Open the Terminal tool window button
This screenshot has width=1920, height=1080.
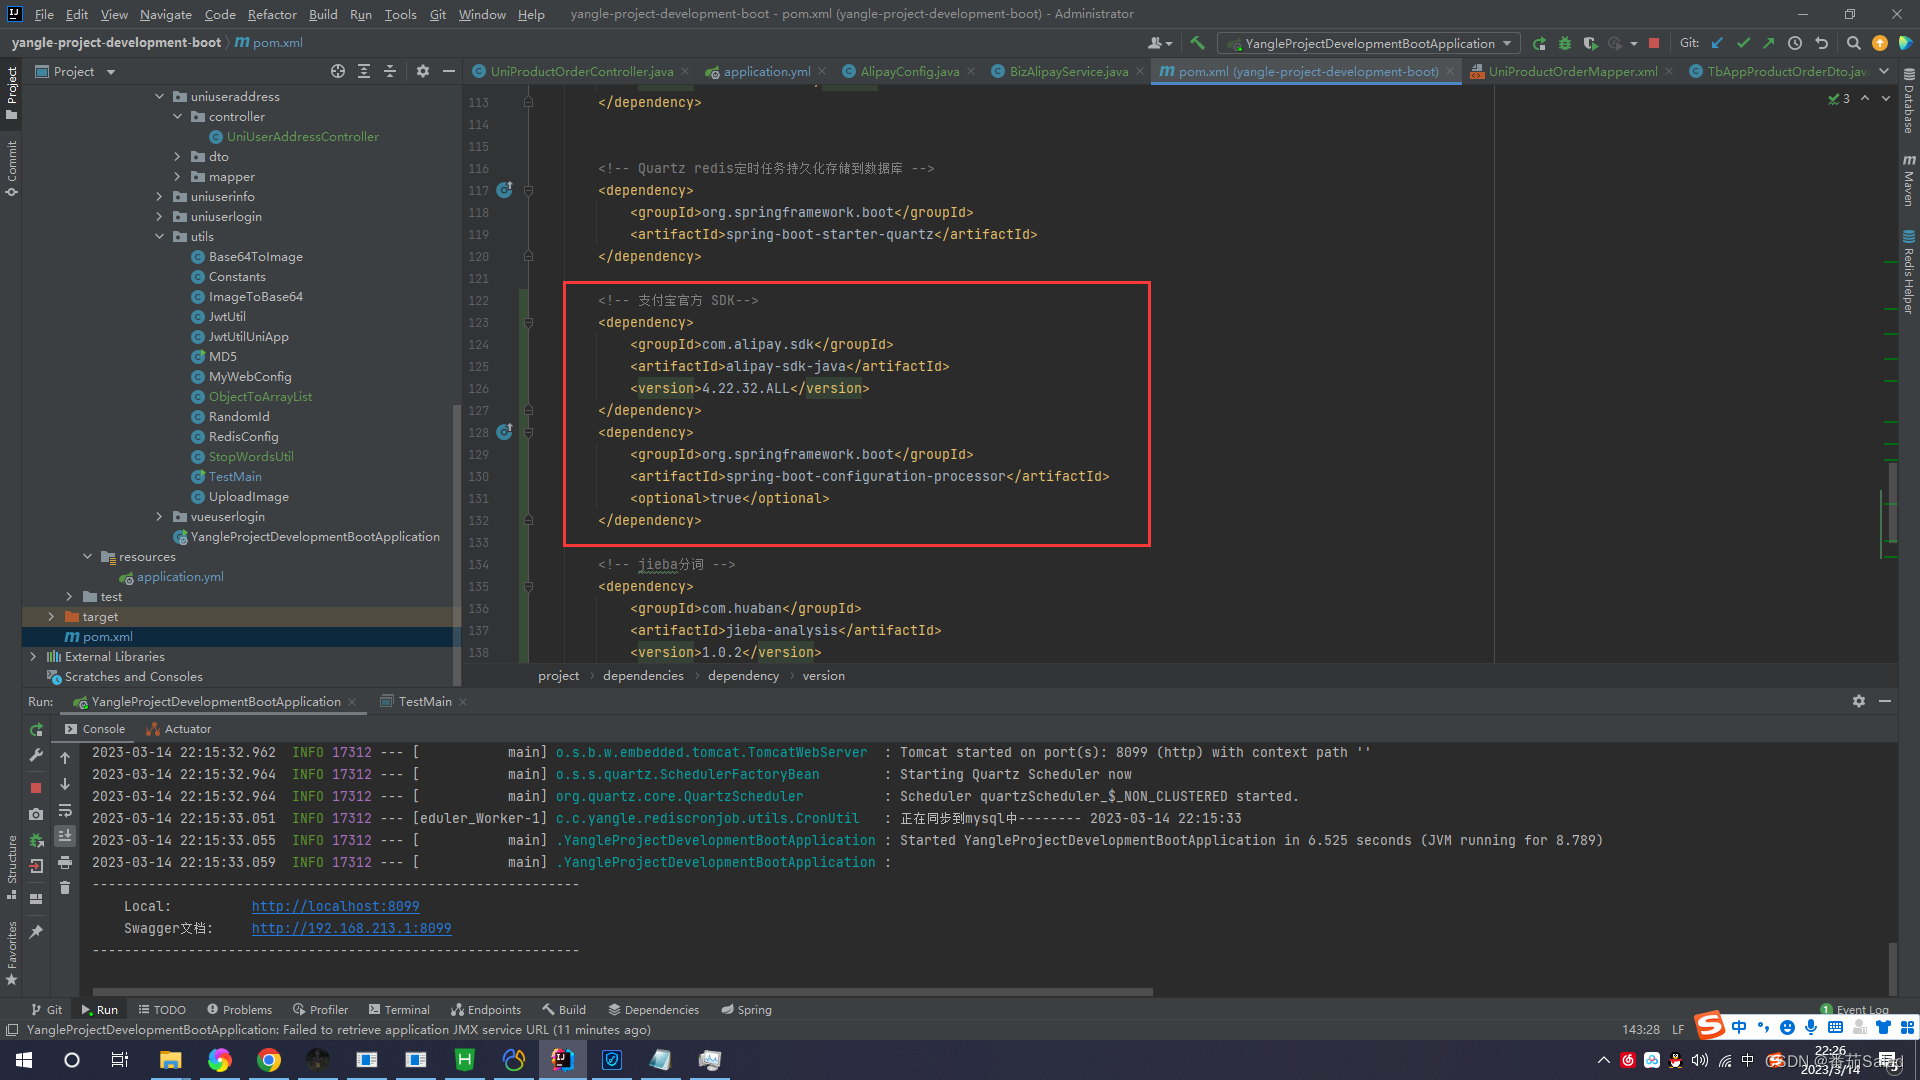pyautogui.click(x=399, y=1009)
